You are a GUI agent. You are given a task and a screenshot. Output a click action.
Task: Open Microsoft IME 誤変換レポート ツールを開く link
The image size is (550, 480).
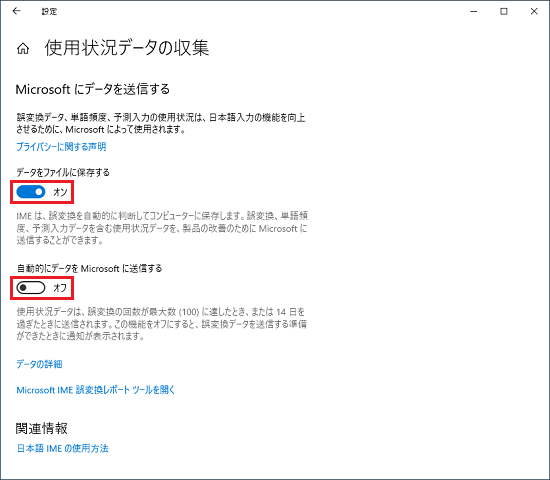click(96, 390)
